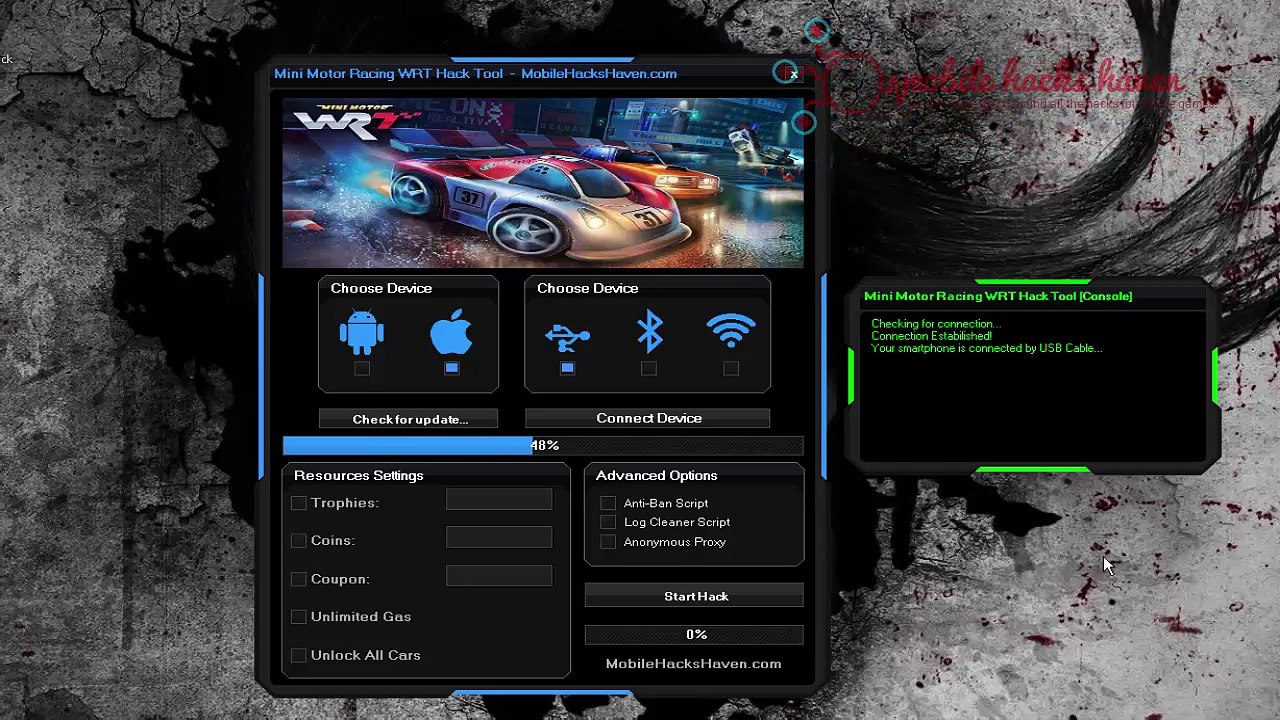The height and width of the screenshot is (720, 1280).
Task: Enable the Trophies checkbox
Action: (299, 503)
